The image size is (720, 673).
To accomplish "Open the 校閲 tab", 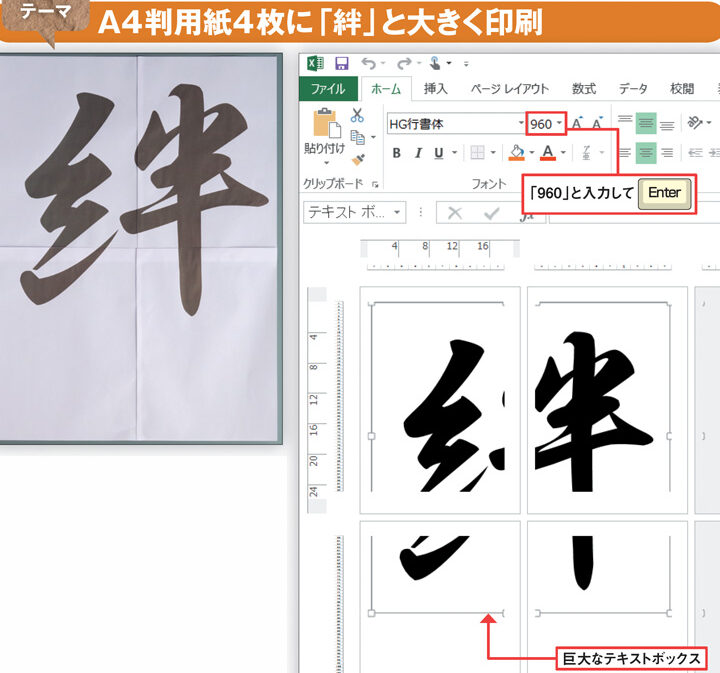I will 682,89.
